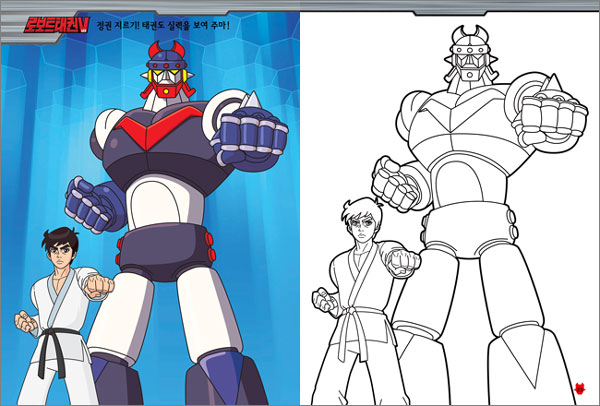Click the small red robot-head page marker
Viewport: 600px width, 406px height.
(x=580, y=388)
